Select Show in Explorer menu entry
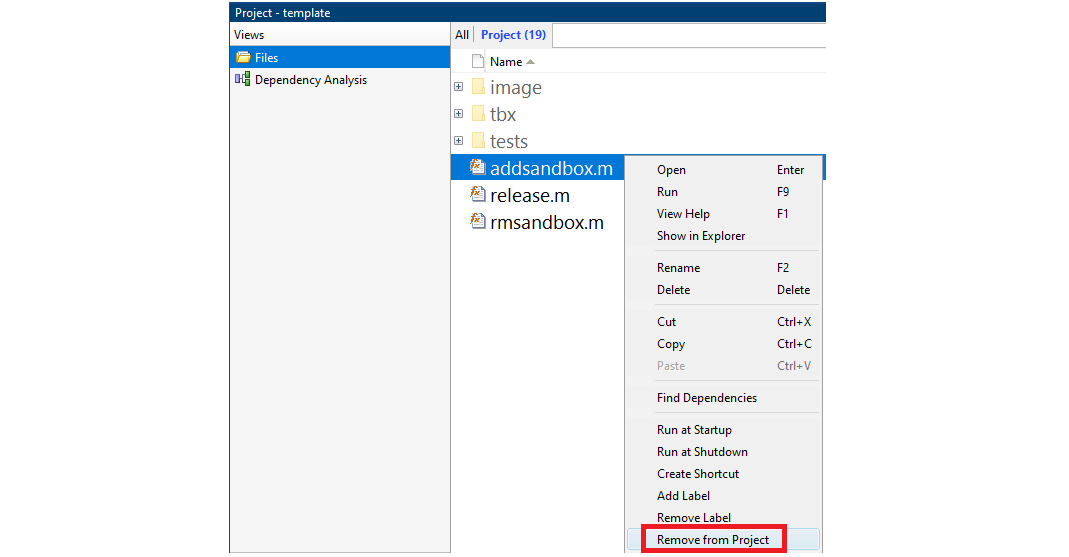This screenshot has height=557, width=1069. click(701, 236)
